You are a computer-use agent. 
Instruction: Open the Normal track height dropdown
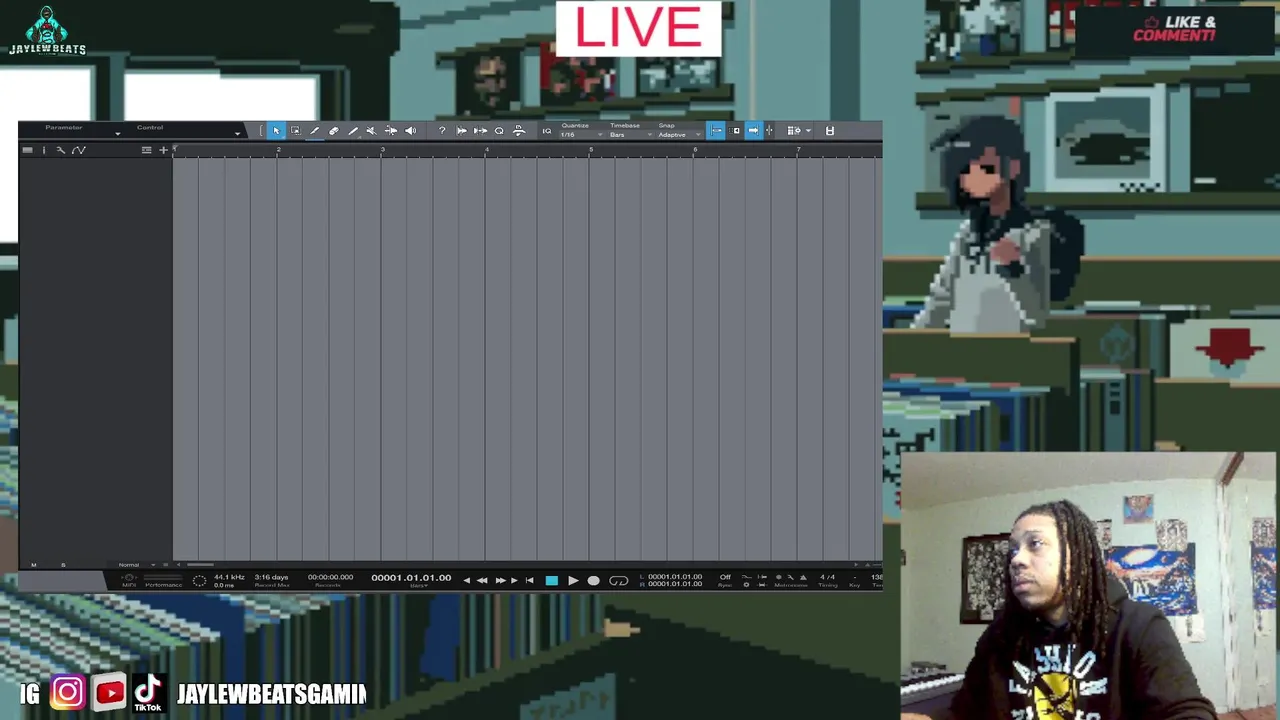136,565
